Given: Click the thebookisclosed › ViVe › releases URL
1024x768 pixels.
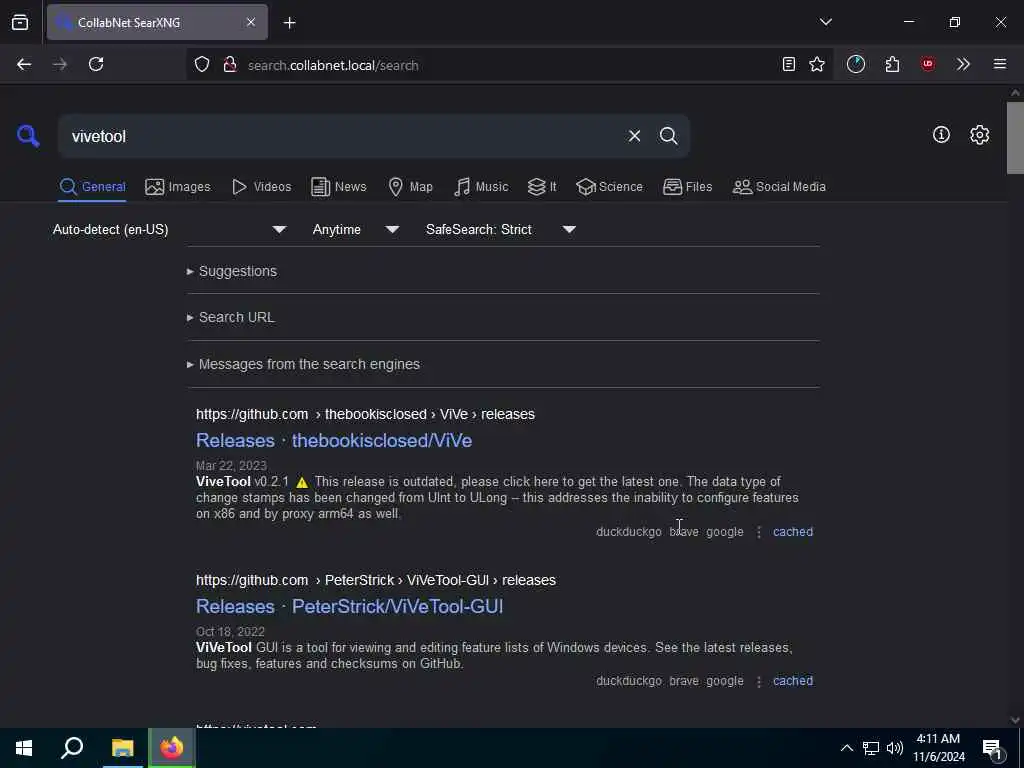Looking at the screenshot, I should 365,414.
